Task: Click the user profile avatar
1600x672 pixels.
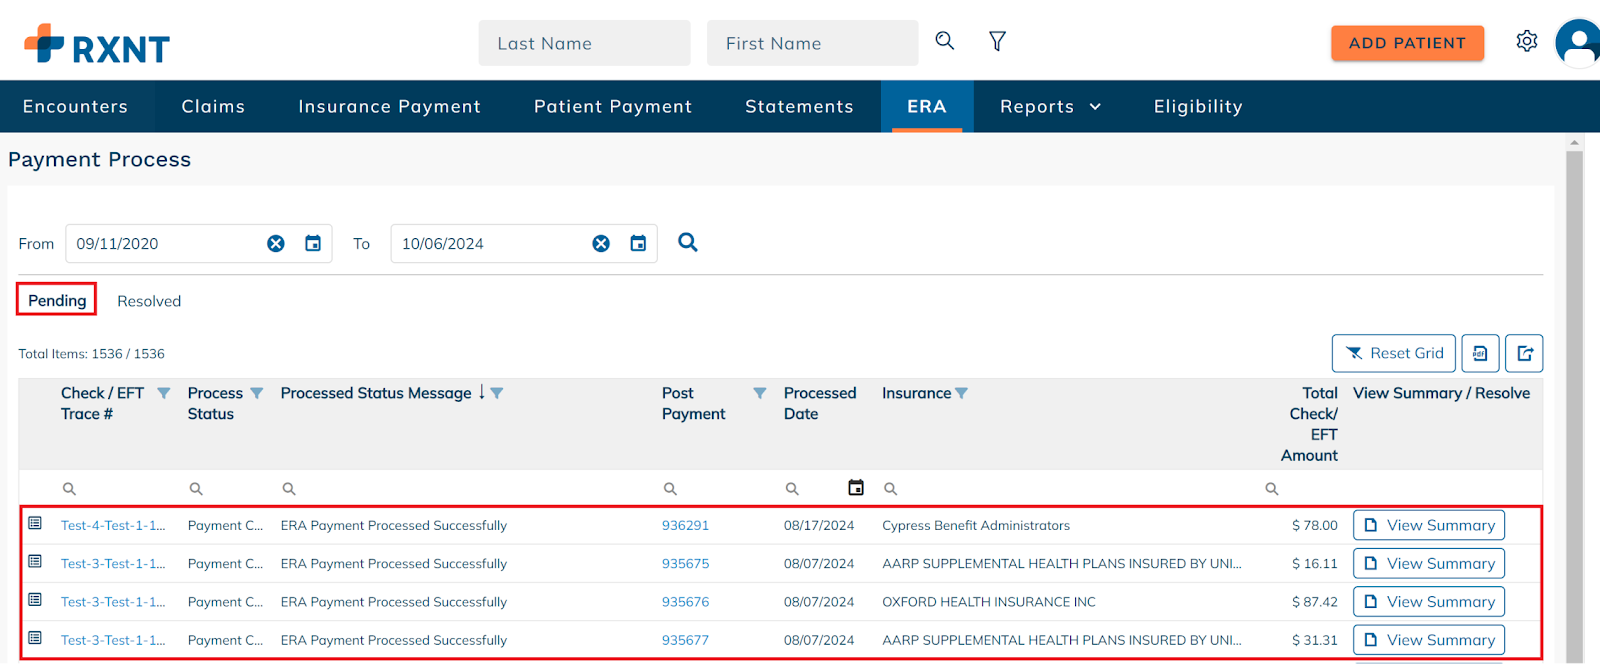Action: [x=1578, y=43]
